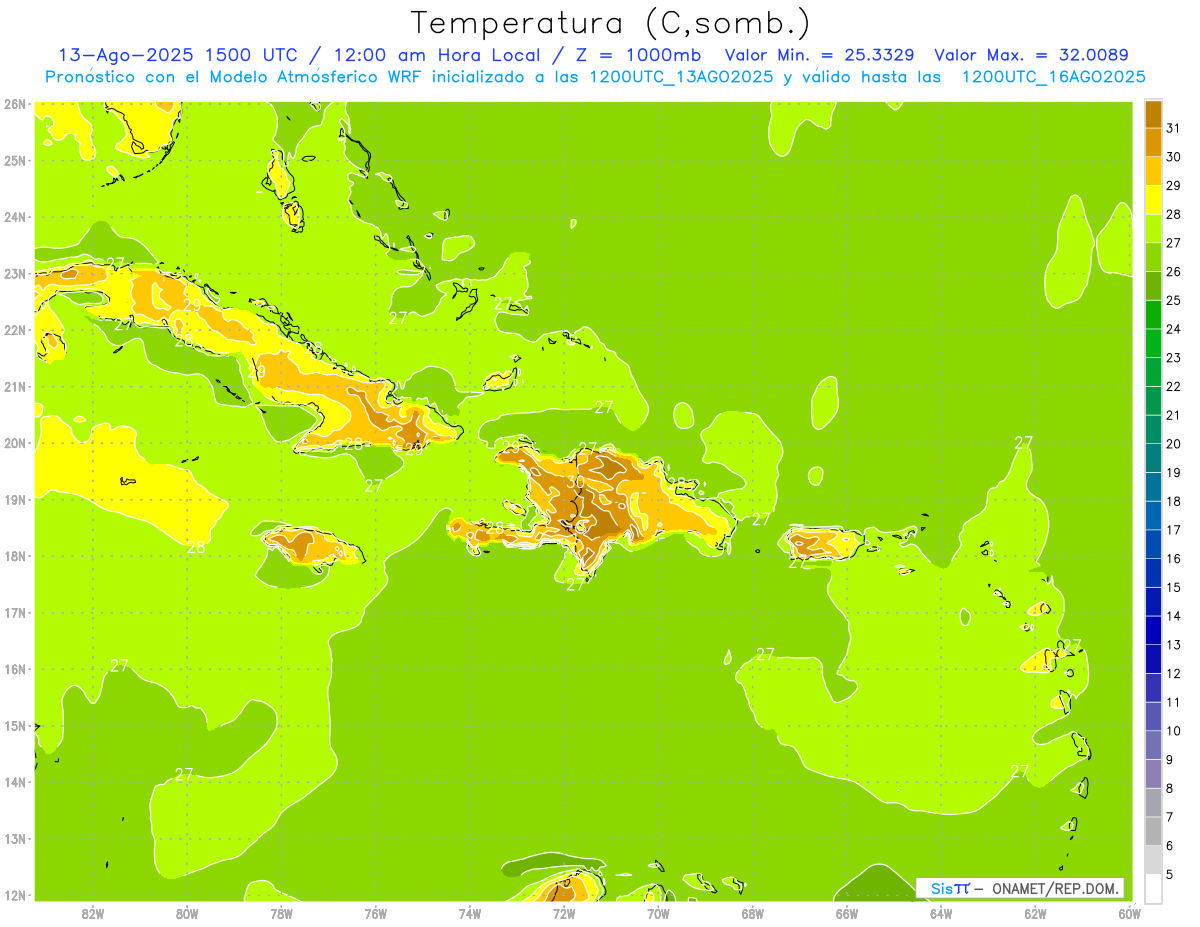The image size is (1200, 927).
Task: Click the longitude label "74W"
Action: (x=470, y=914)
